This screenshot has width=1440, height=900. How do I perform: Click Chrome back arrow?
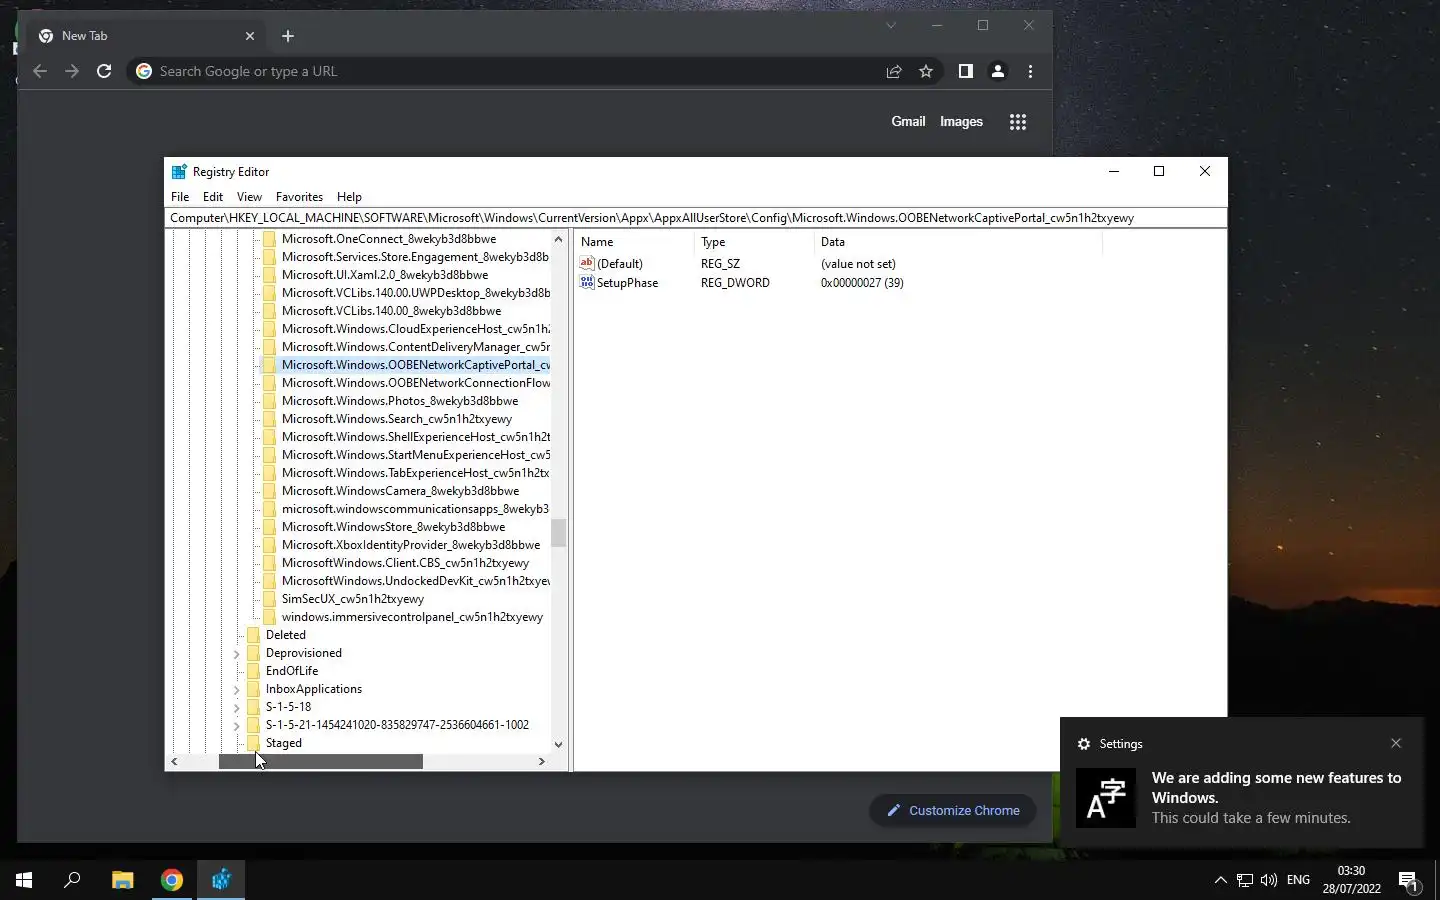[x=40, y=71]
